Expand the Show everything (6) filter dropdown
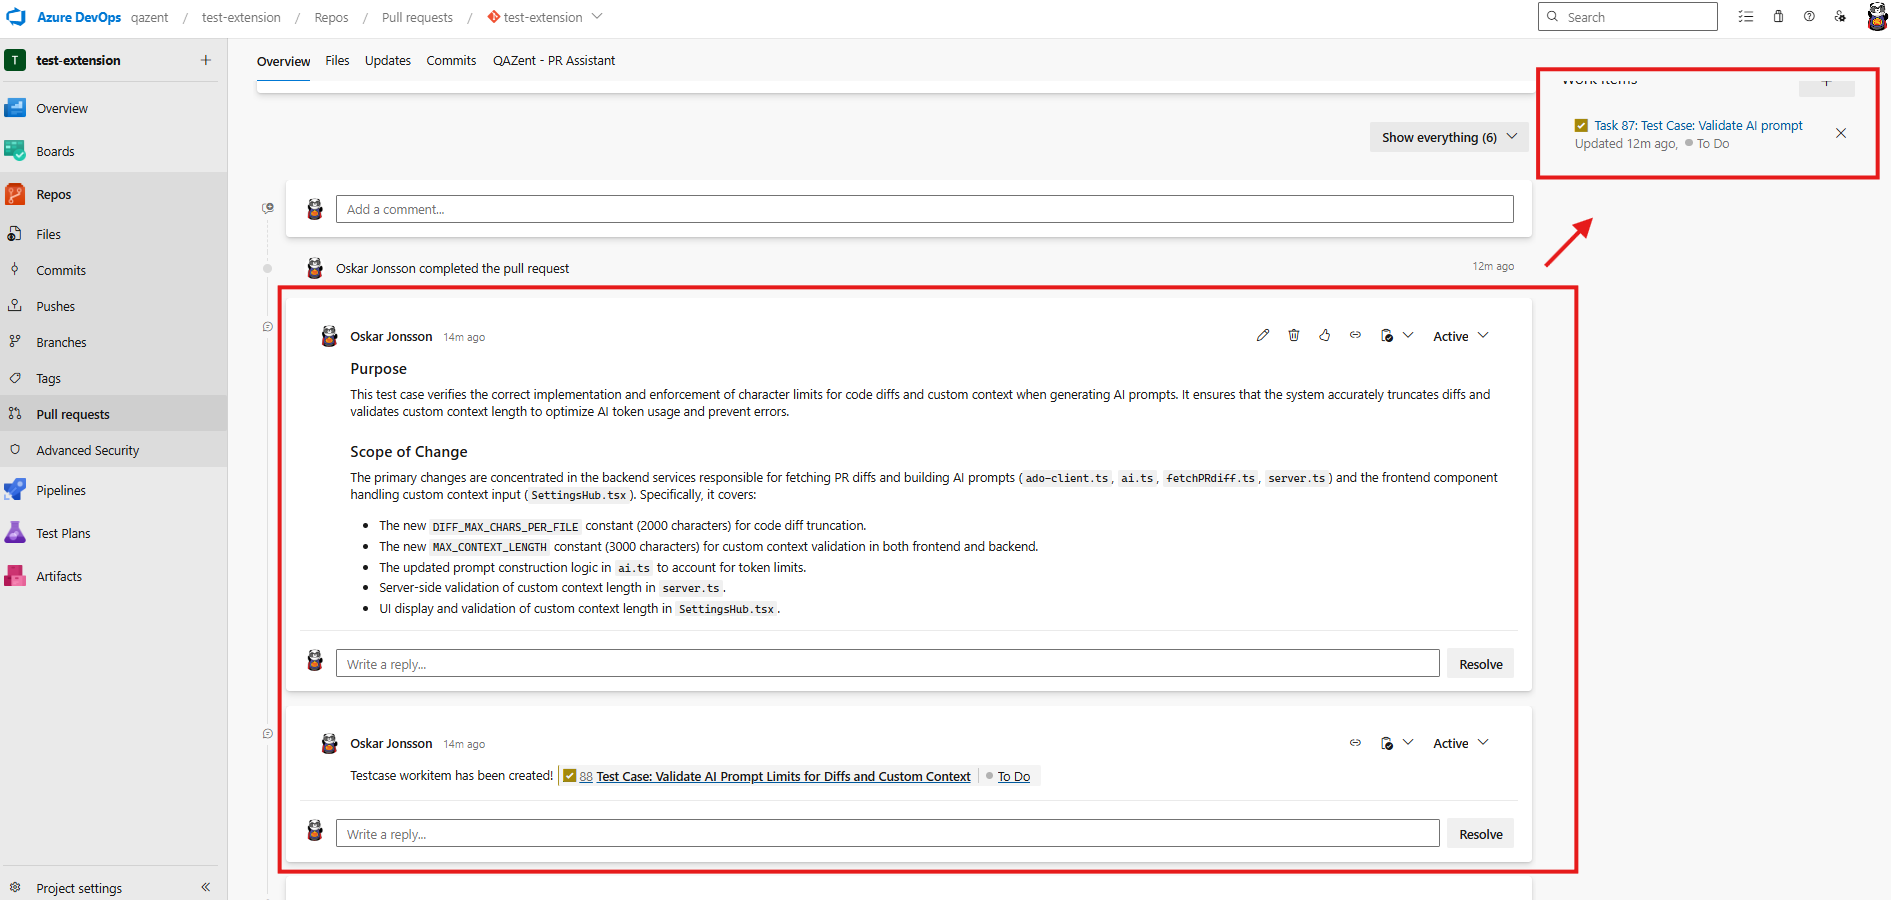The image size is (1891, 900). (x=1448, y=138)
